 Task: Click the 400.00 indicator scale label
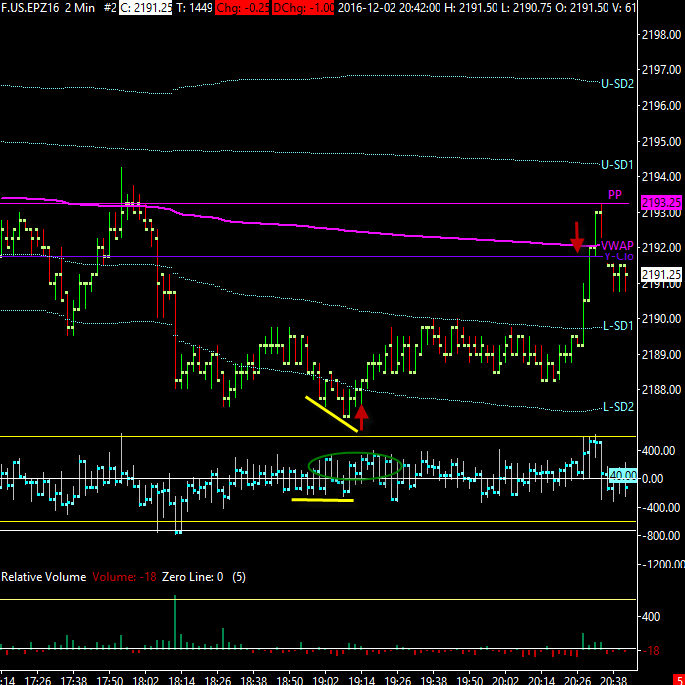pyautogui.click(x=660, y=450)
